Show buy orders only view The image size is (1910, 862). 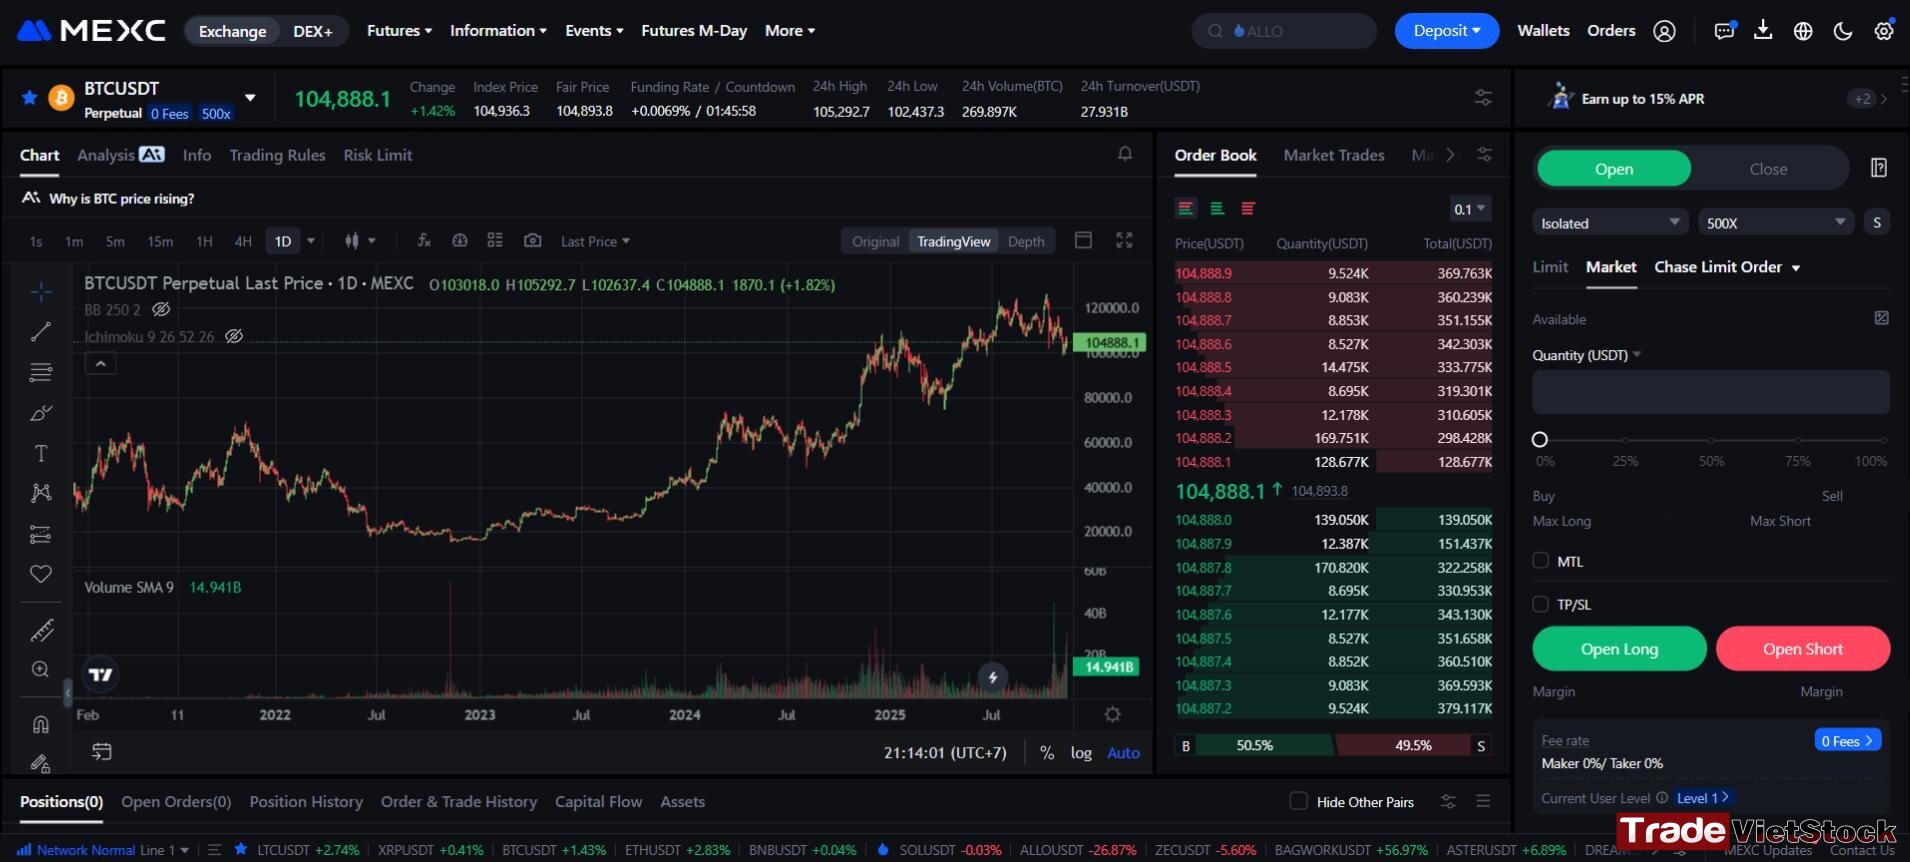(1217, 208)
